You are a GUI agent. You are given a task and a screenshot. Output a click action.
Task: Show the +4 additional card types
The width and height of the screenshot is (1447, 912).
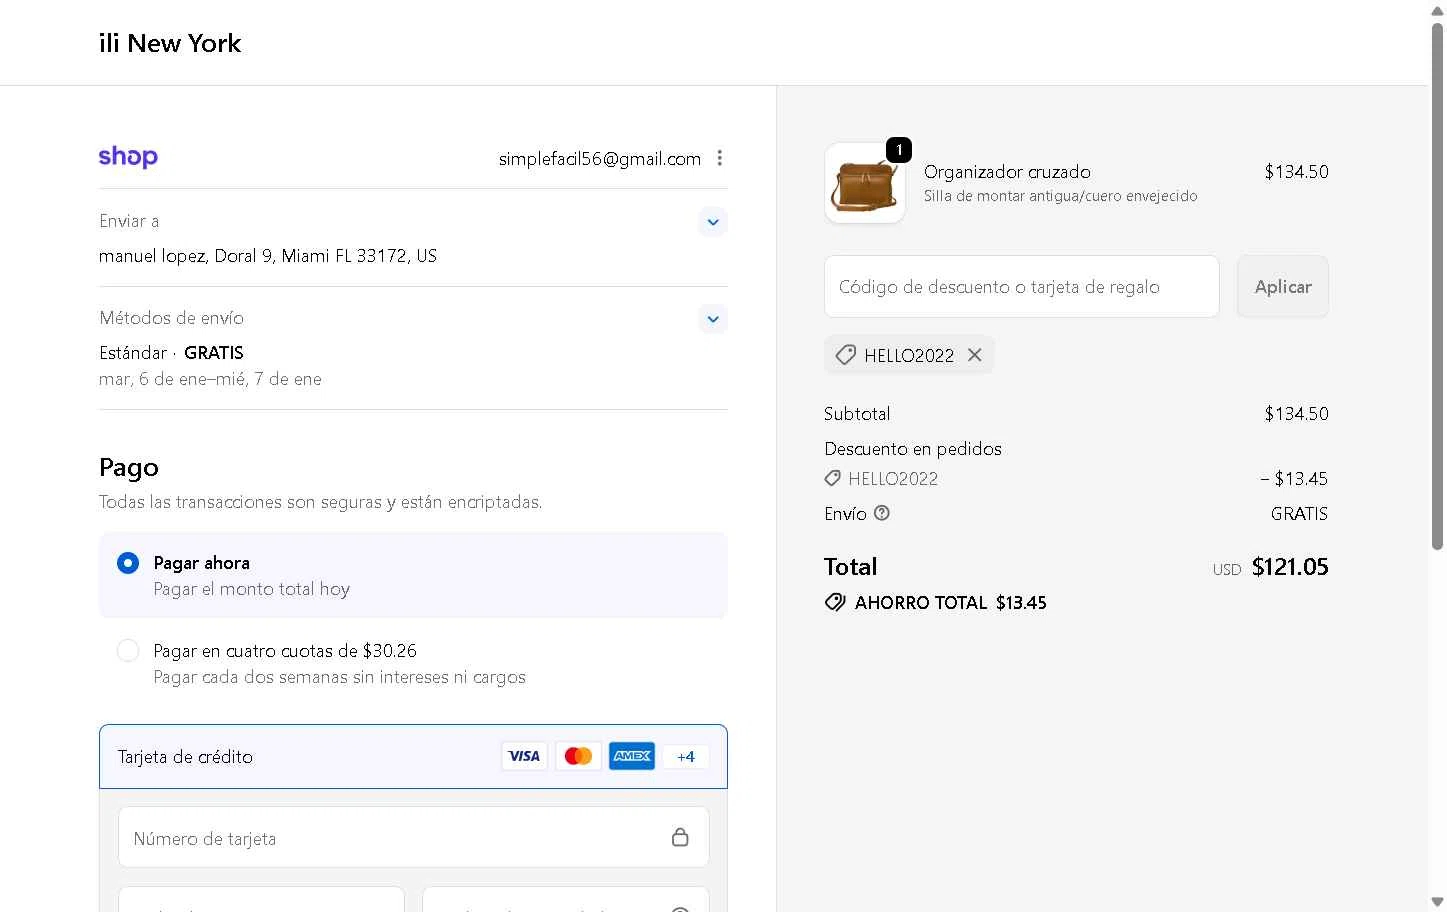[x=686, y=756]
